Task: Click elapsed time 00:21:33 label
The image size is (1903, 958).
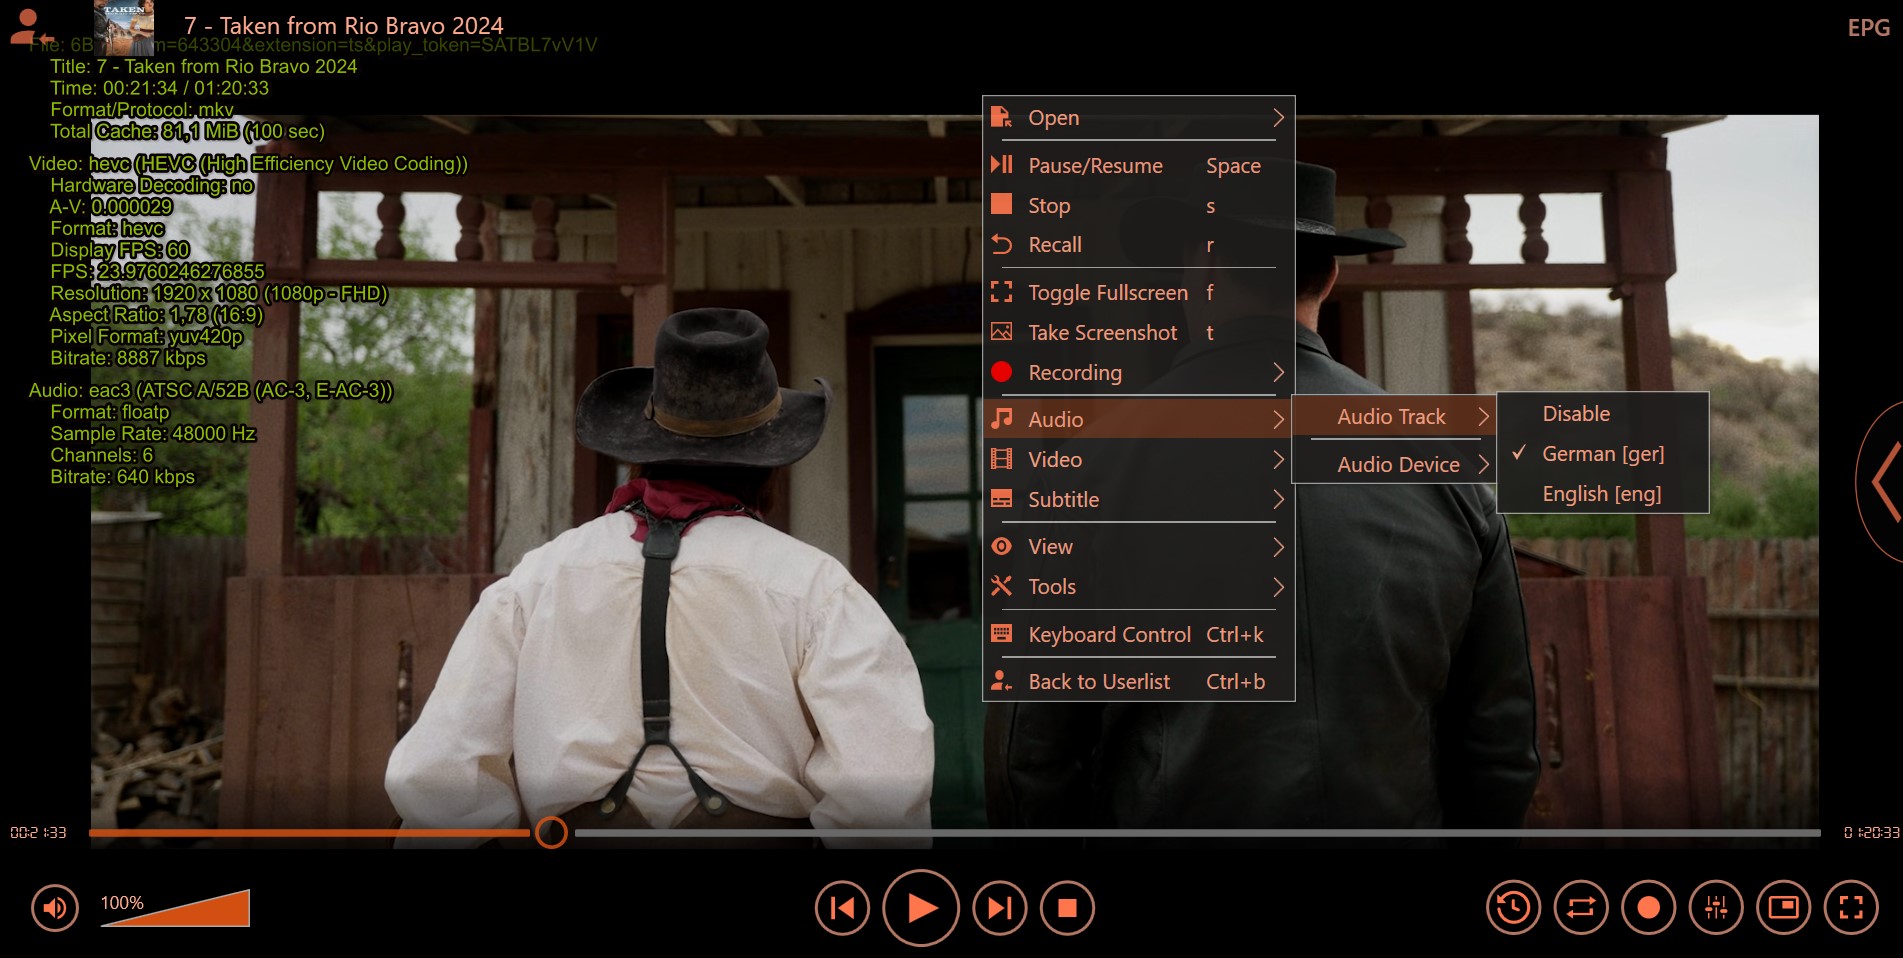Action: (x=38, y=832)
